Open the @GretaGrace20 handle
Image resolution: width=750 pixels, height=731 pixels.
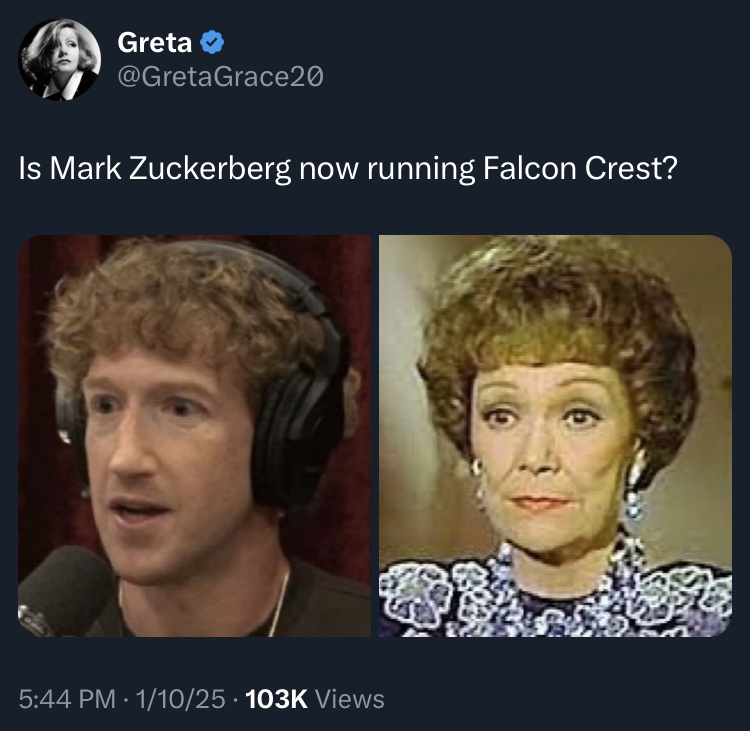point(220,75)
